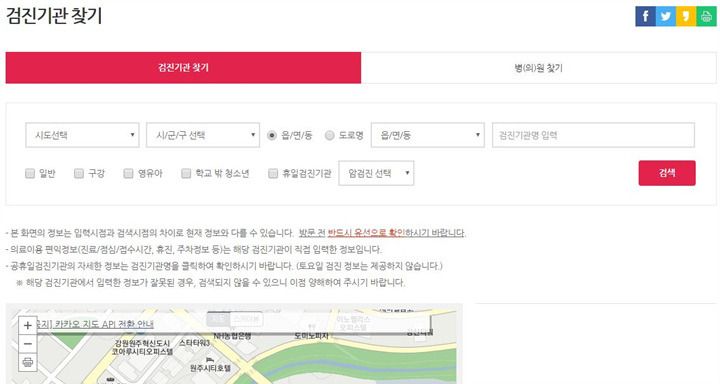Switch to 검진기관 찾기 tab
Image resolution: width=720 pixels, height=384 pixels.
tap(183, 68)
